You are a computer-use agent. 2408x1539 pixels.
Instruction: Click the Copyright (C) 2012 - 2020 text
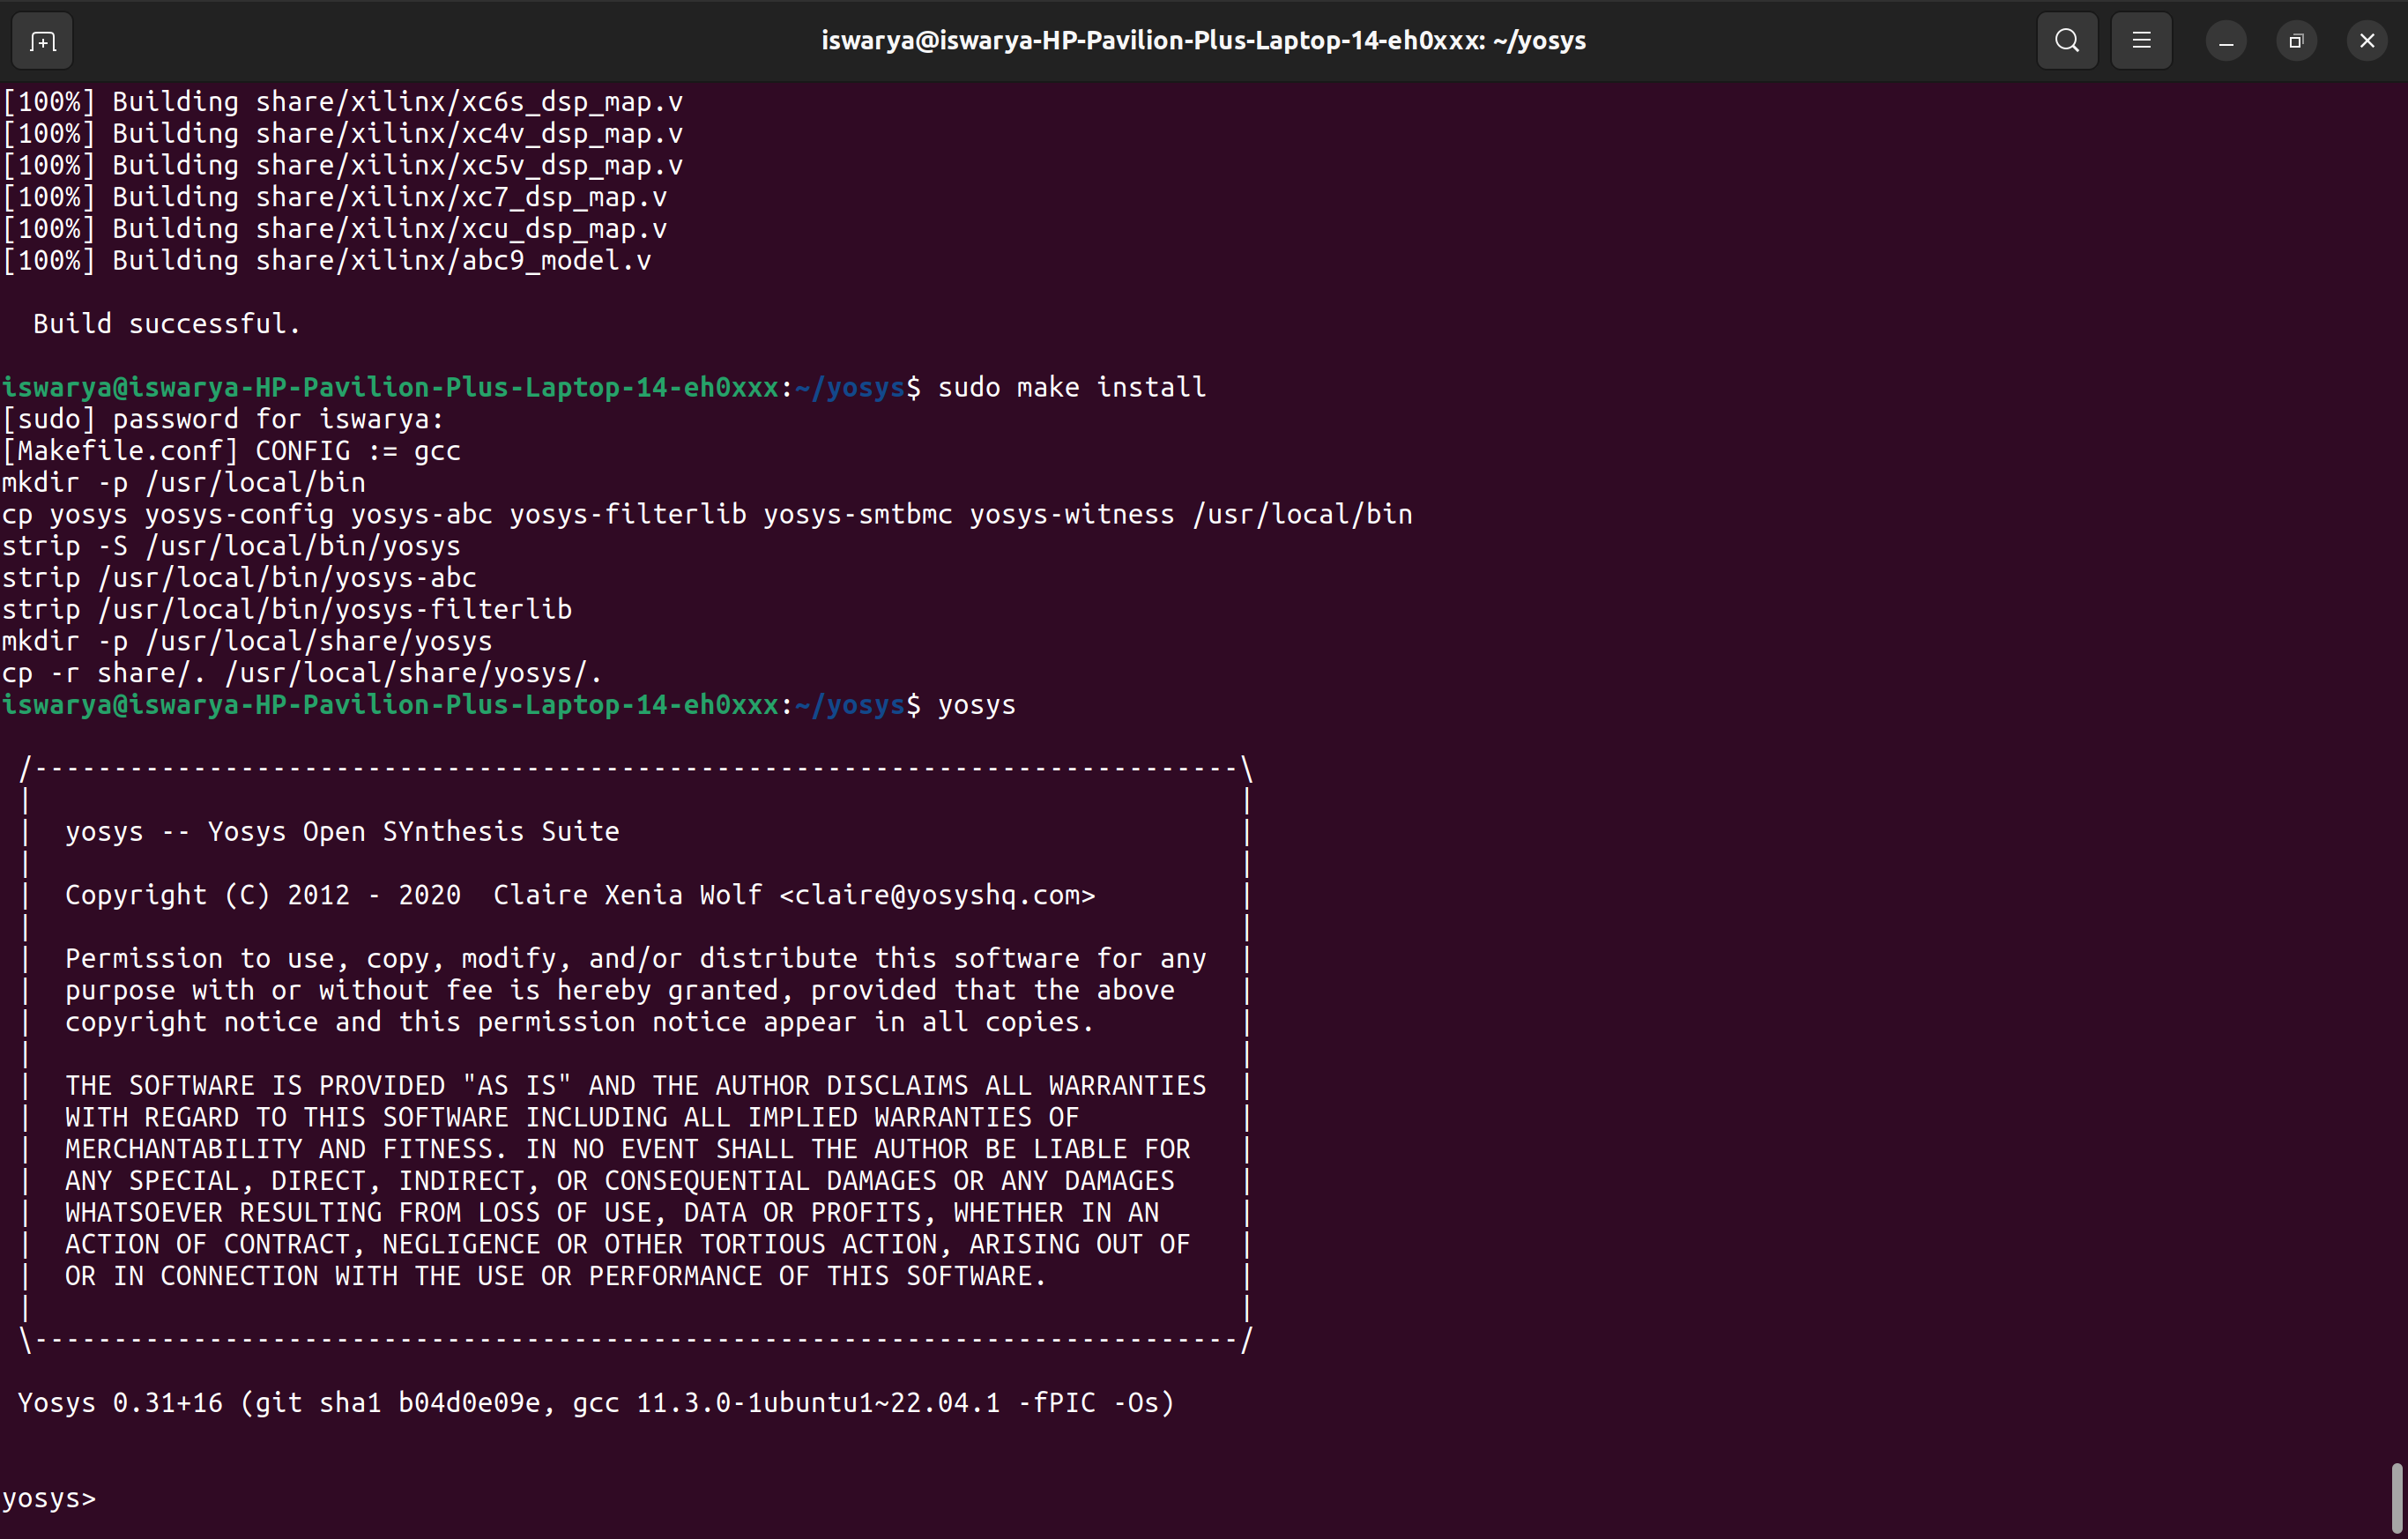pos(262,895)
